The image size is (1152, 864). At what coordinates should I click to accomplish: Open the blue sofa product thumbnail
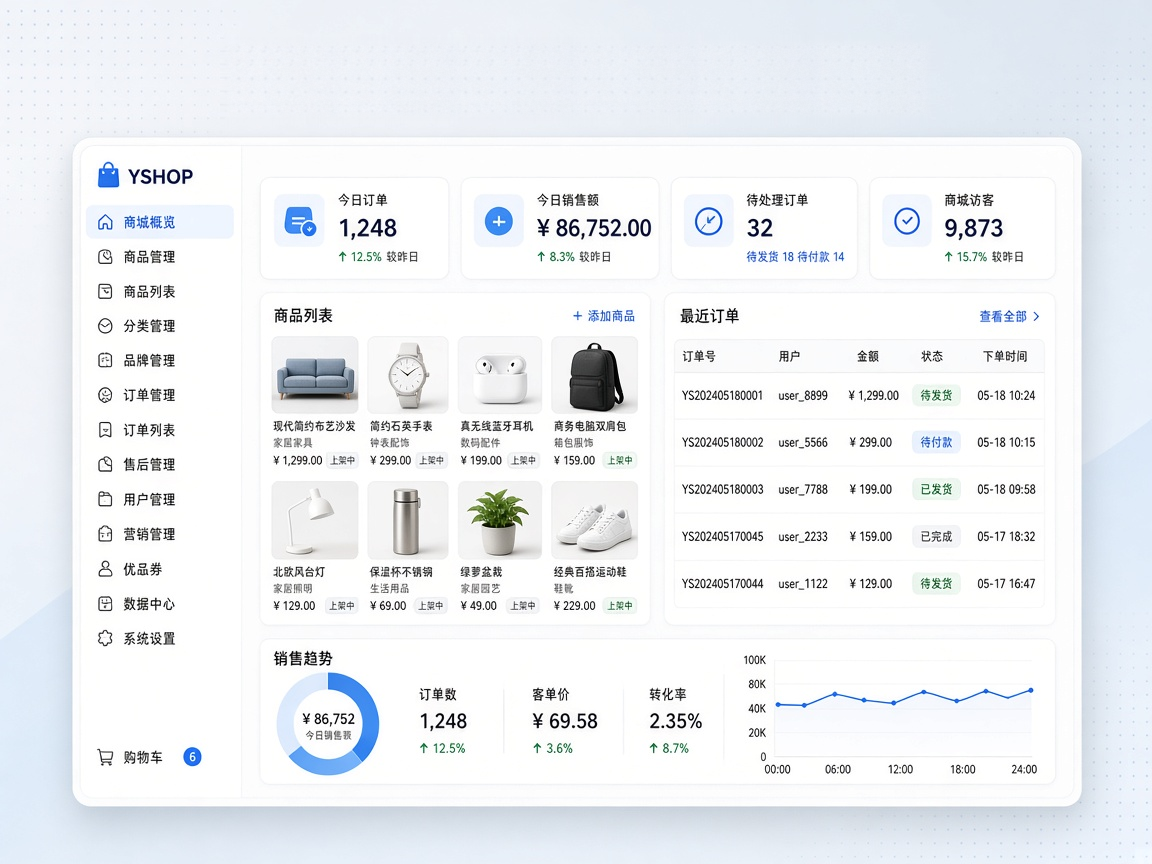coord(314,375)
